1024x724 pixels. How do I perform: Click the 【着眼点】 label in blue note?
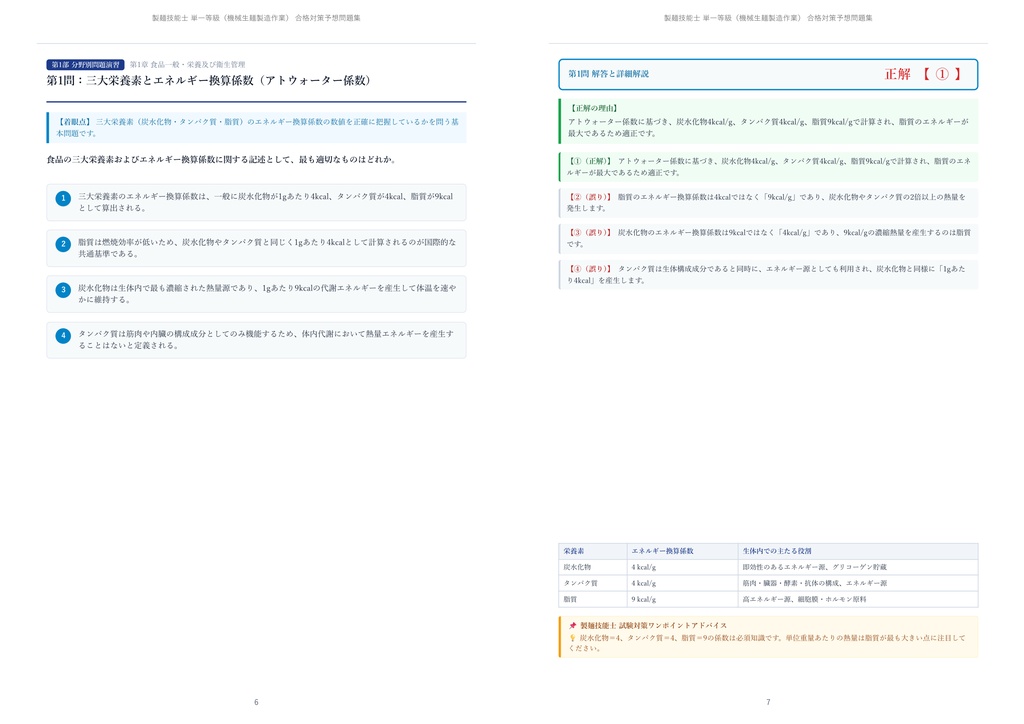(74, 122)
